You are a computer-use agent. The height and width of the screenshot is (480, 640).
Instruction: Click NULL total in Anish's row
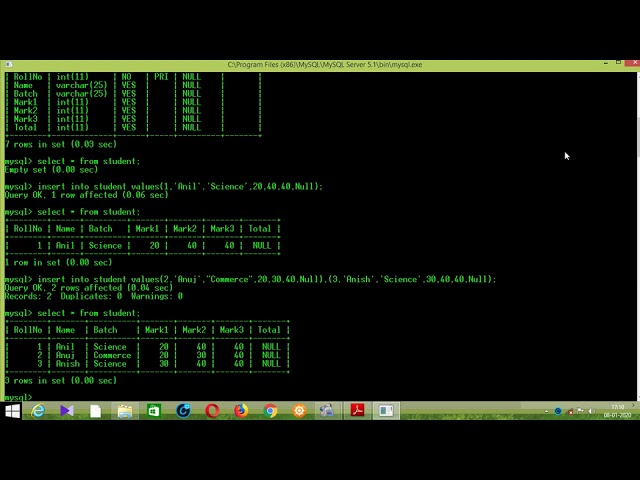click(x=271, y=364)
